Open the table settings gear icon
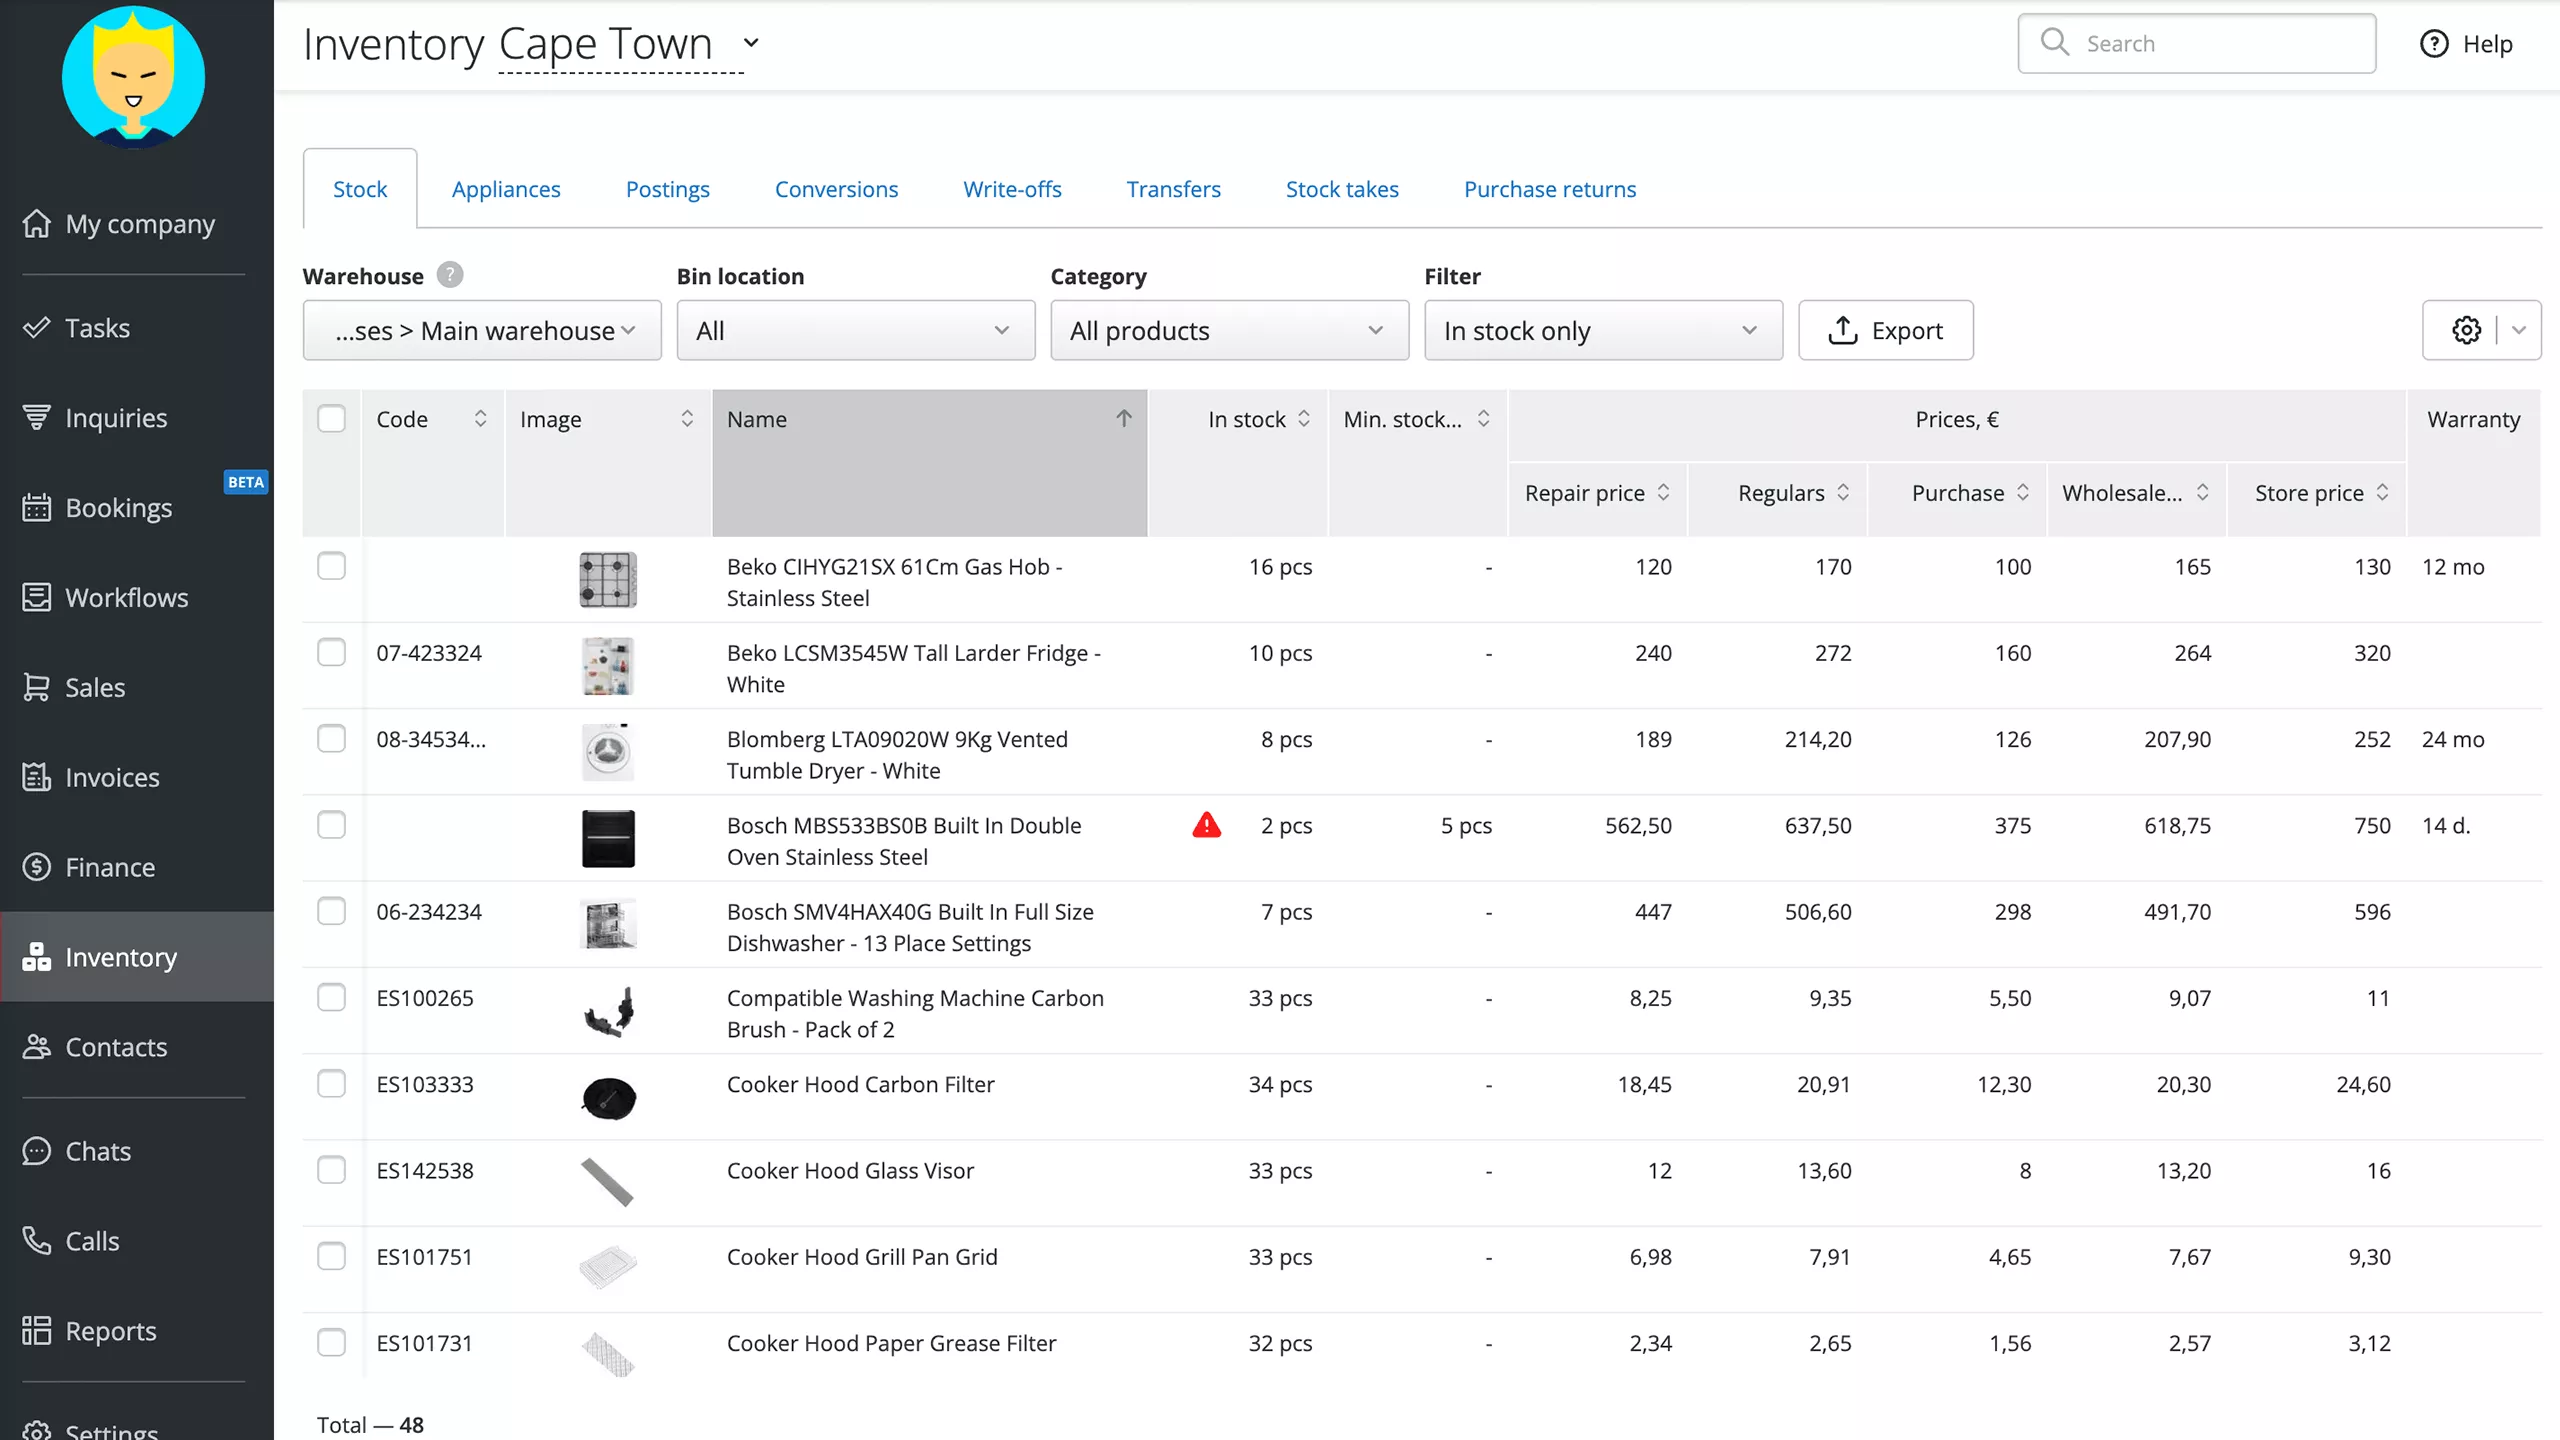 2464,330
